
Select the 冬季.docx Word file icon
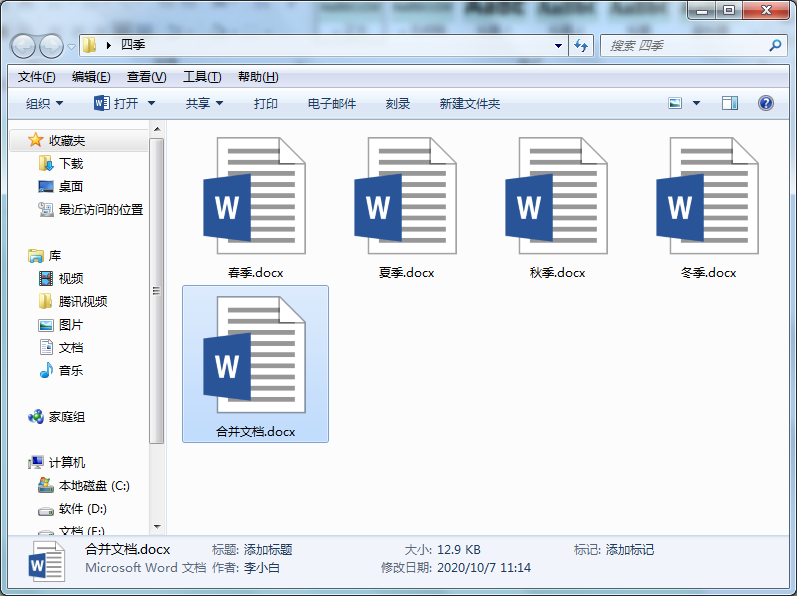click(708, 196)
